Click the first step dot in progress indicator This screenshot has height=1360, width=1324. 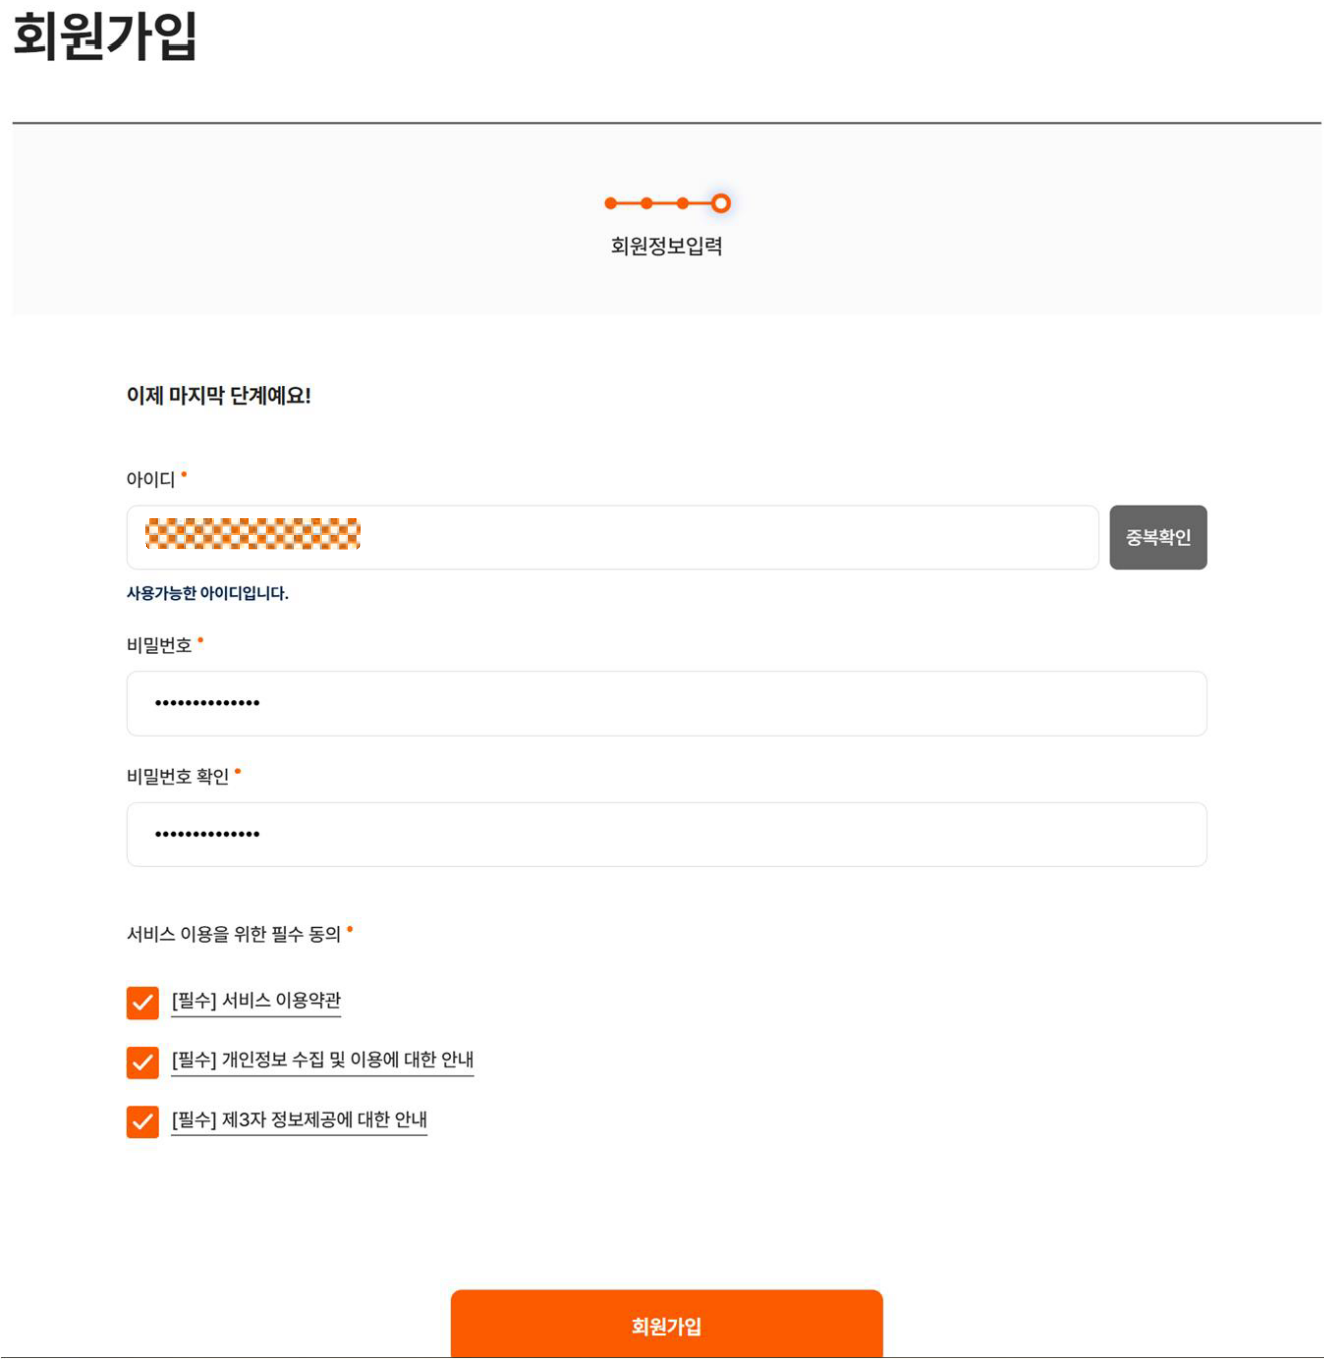click(611, 203)
